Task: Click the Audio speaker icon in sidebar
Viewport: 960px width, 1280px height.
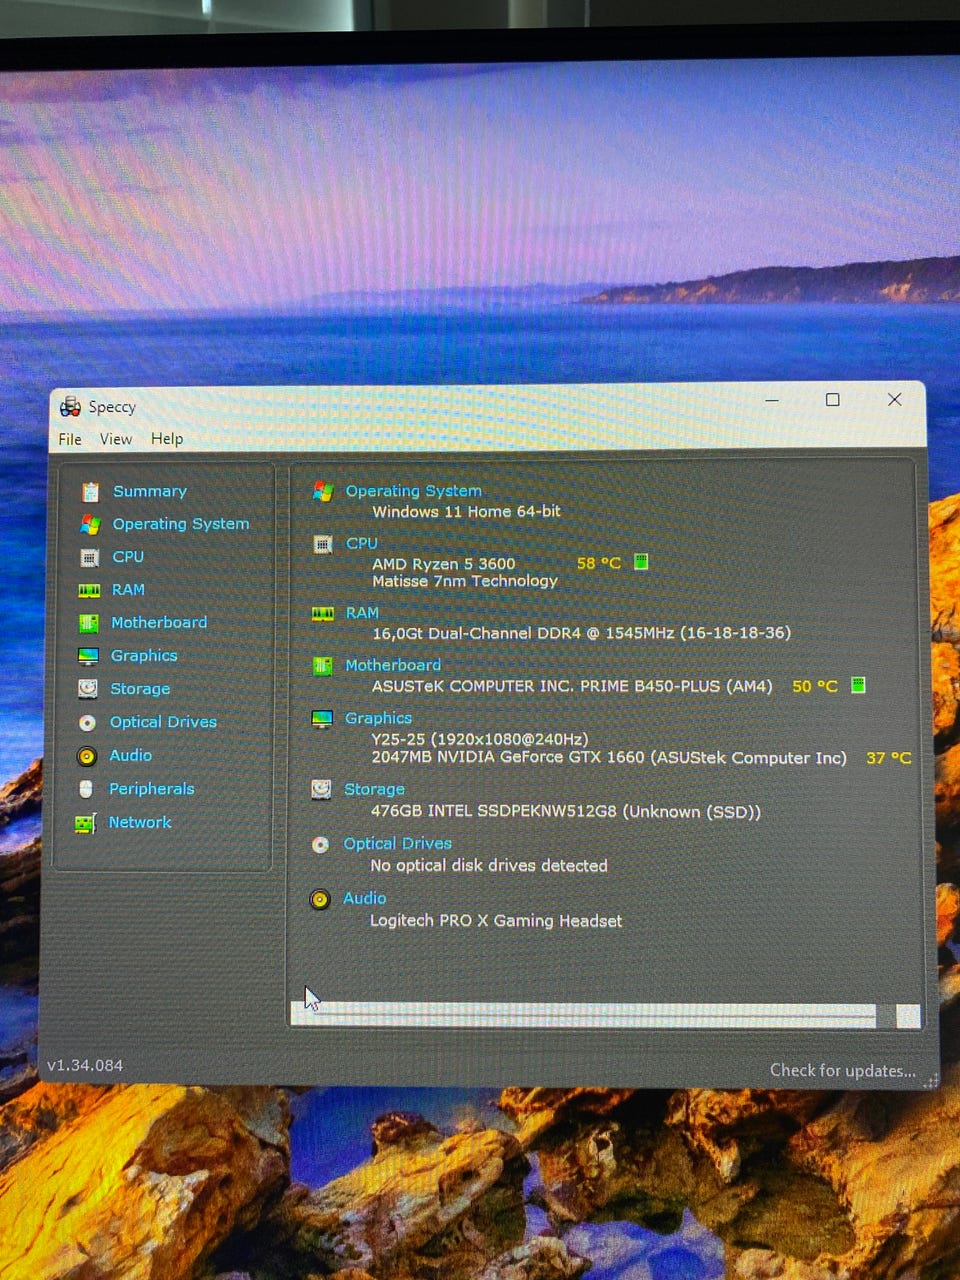Action: point(87,756)
